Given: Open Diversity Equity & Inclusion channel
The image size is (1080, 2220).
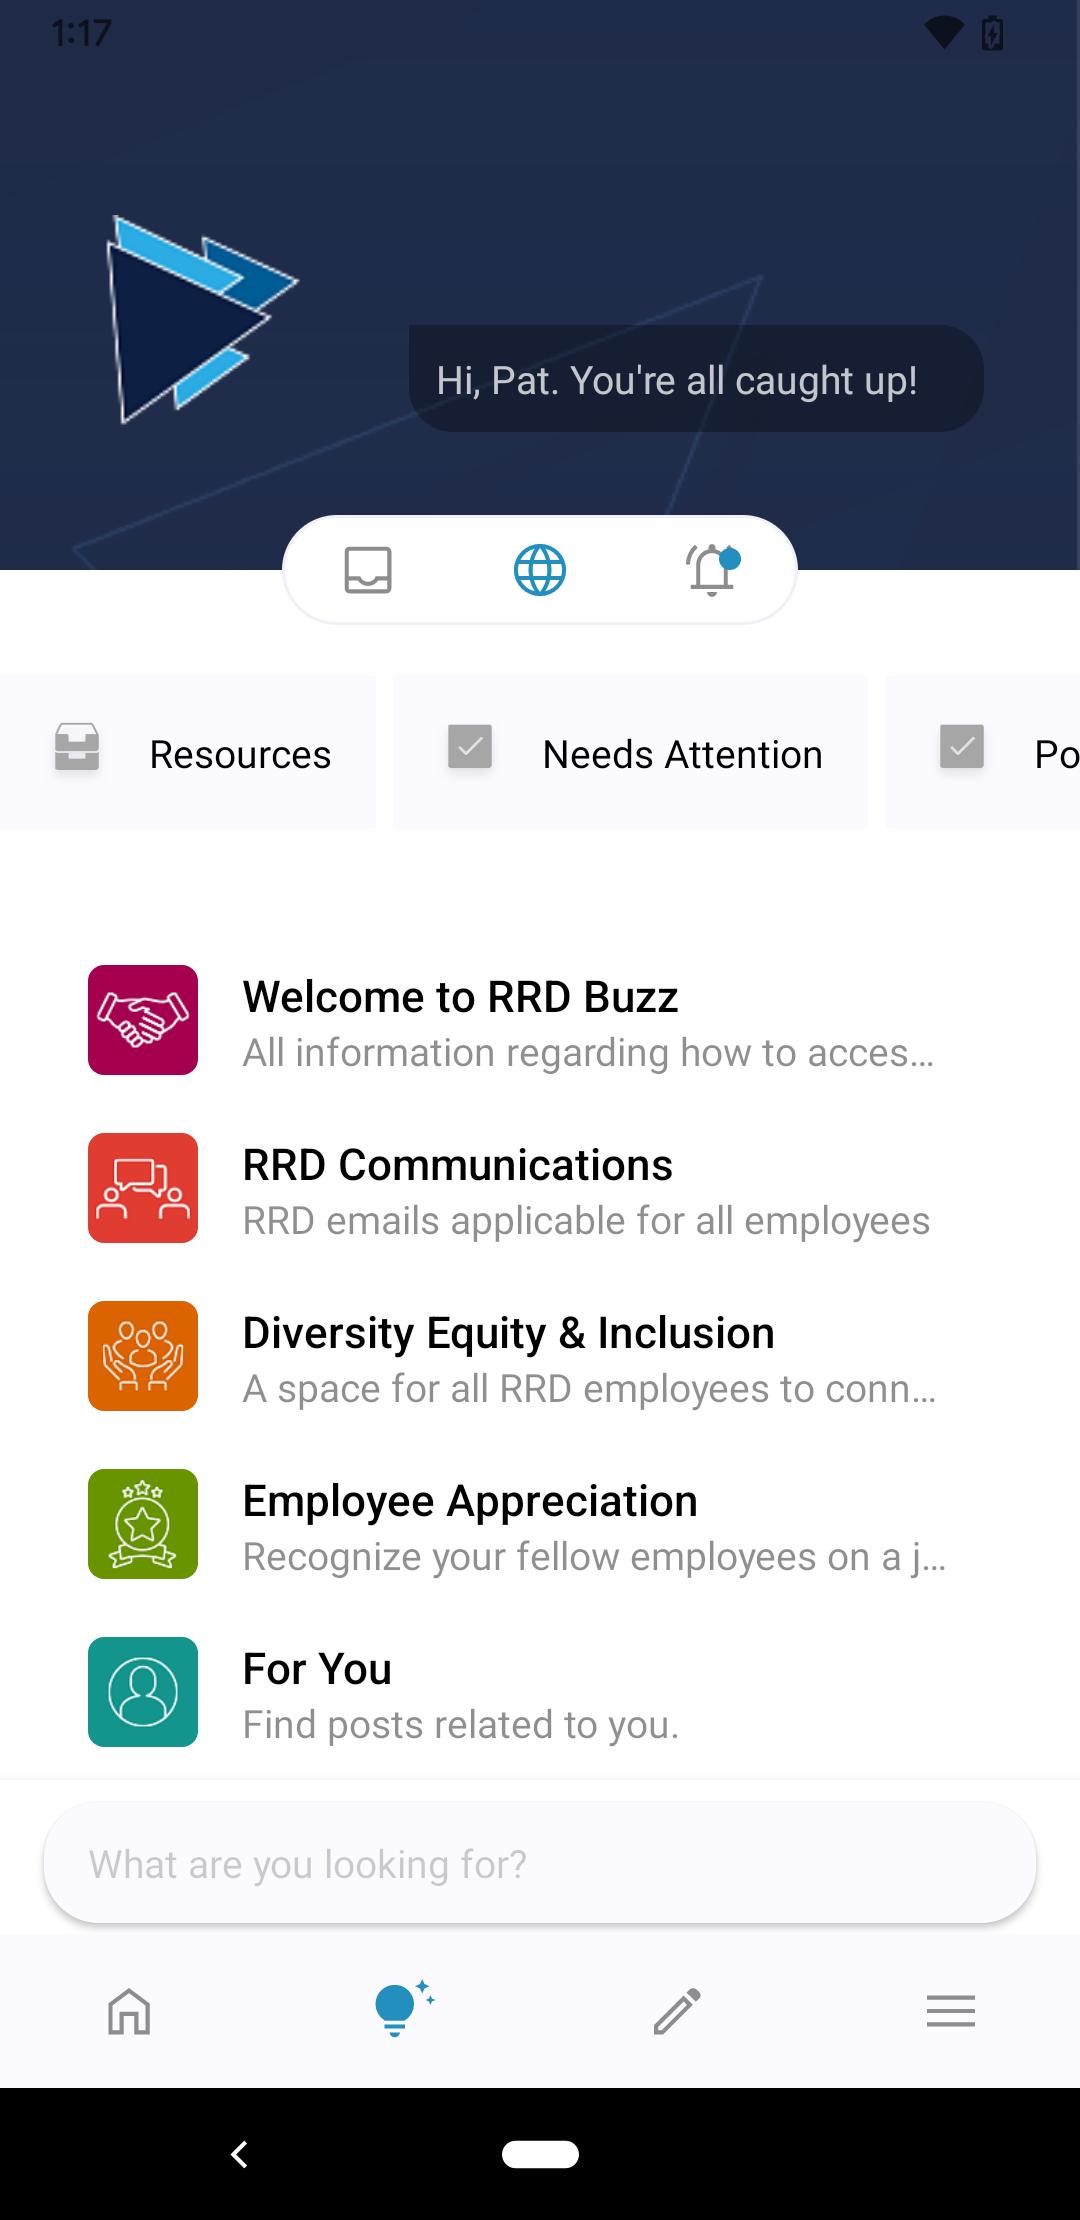Looking at the screenshot, I should [540, 1356].
